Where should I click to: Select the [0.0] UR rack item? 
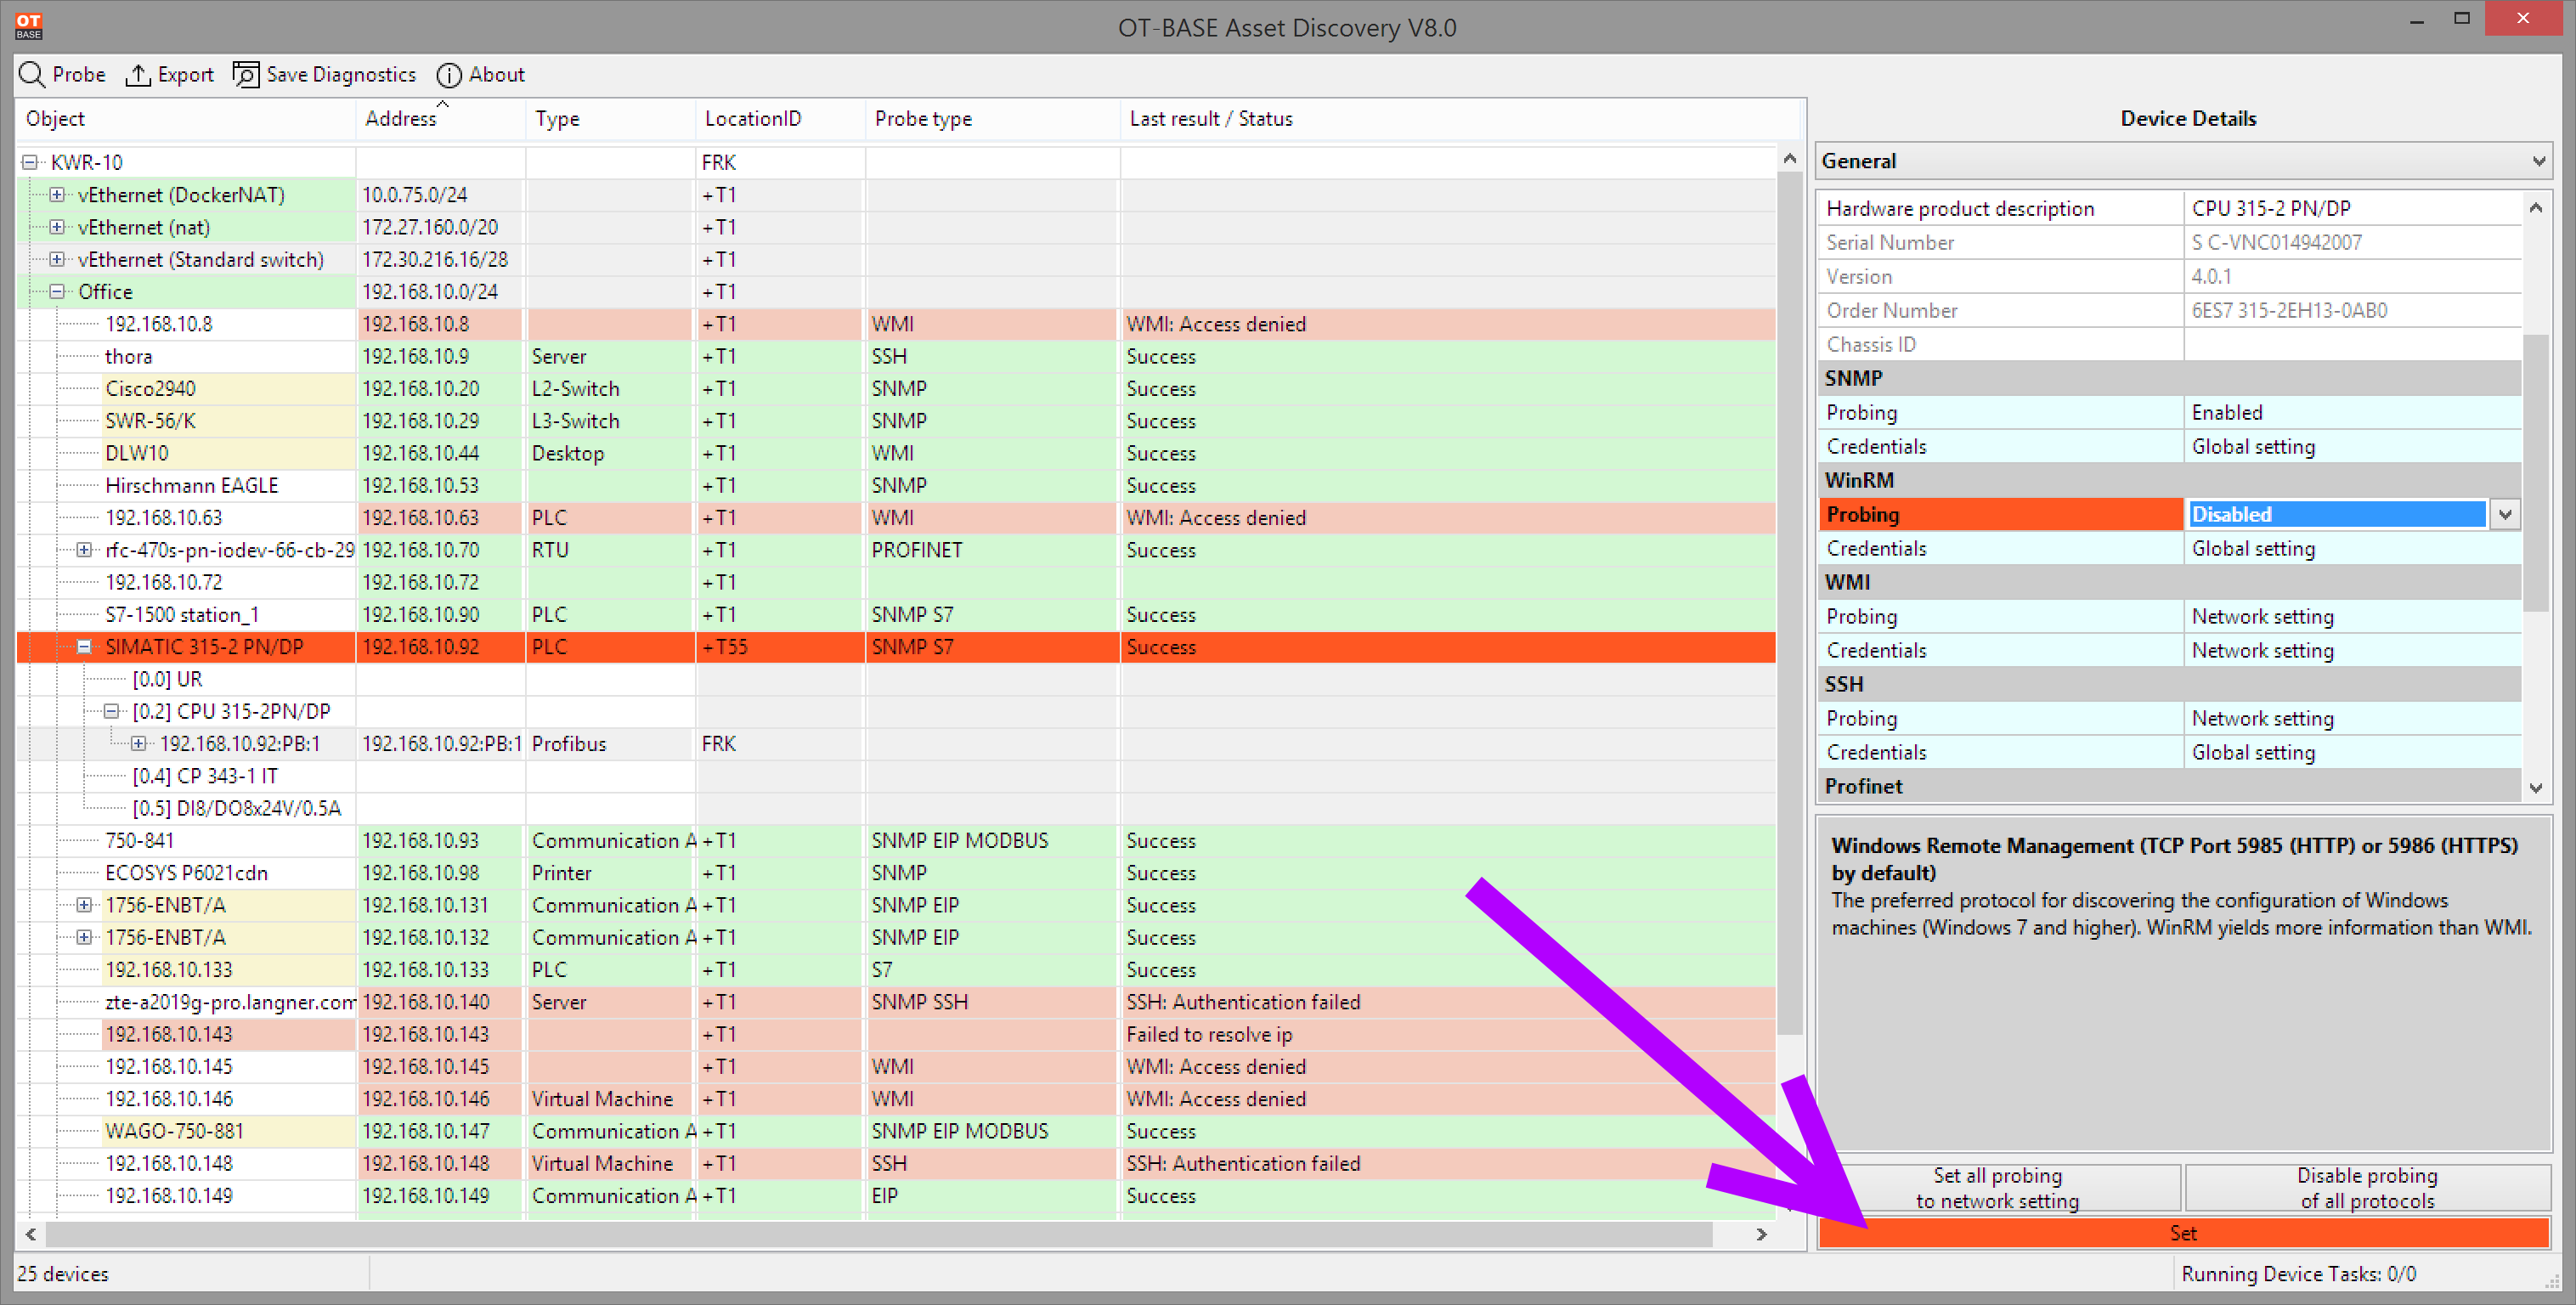point(896,679)
